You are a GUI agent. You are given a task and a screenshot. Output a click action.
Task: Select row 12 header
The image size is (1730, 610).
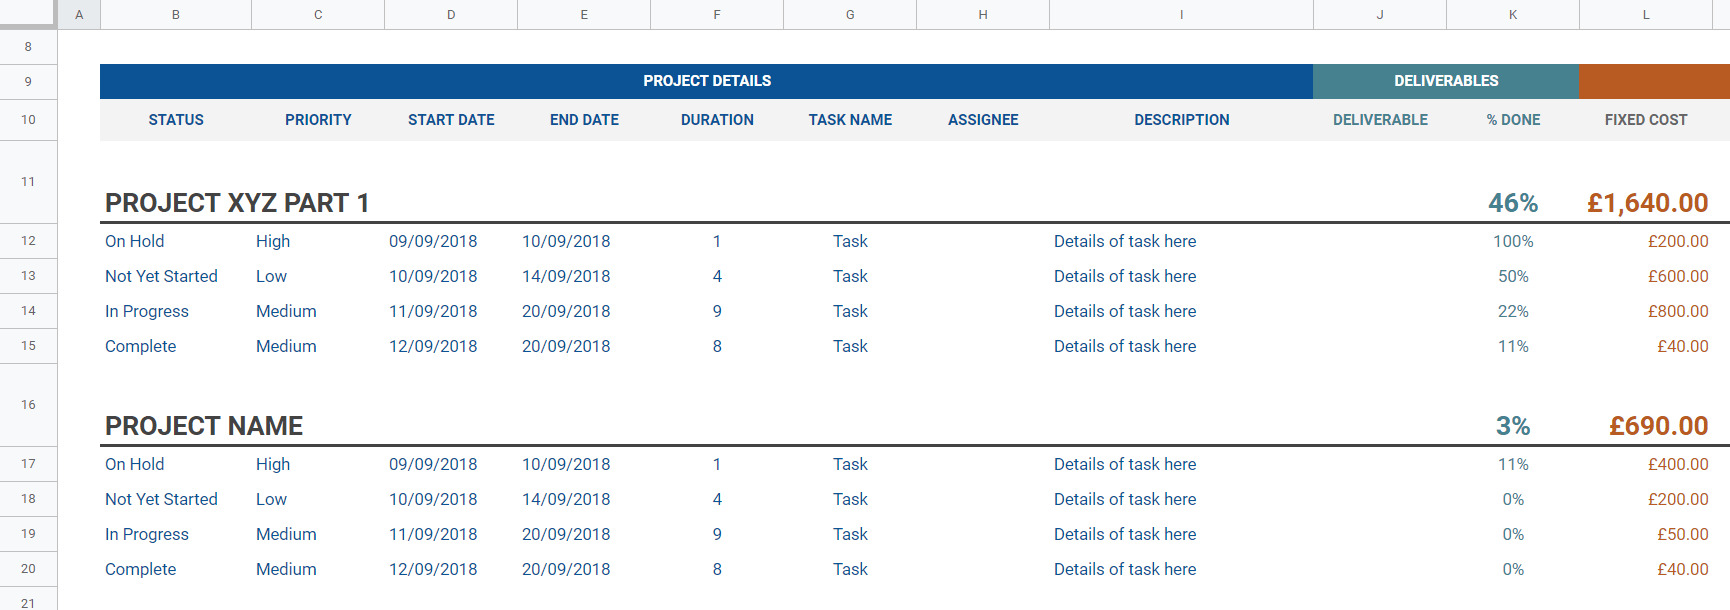(x=28, y=241)
